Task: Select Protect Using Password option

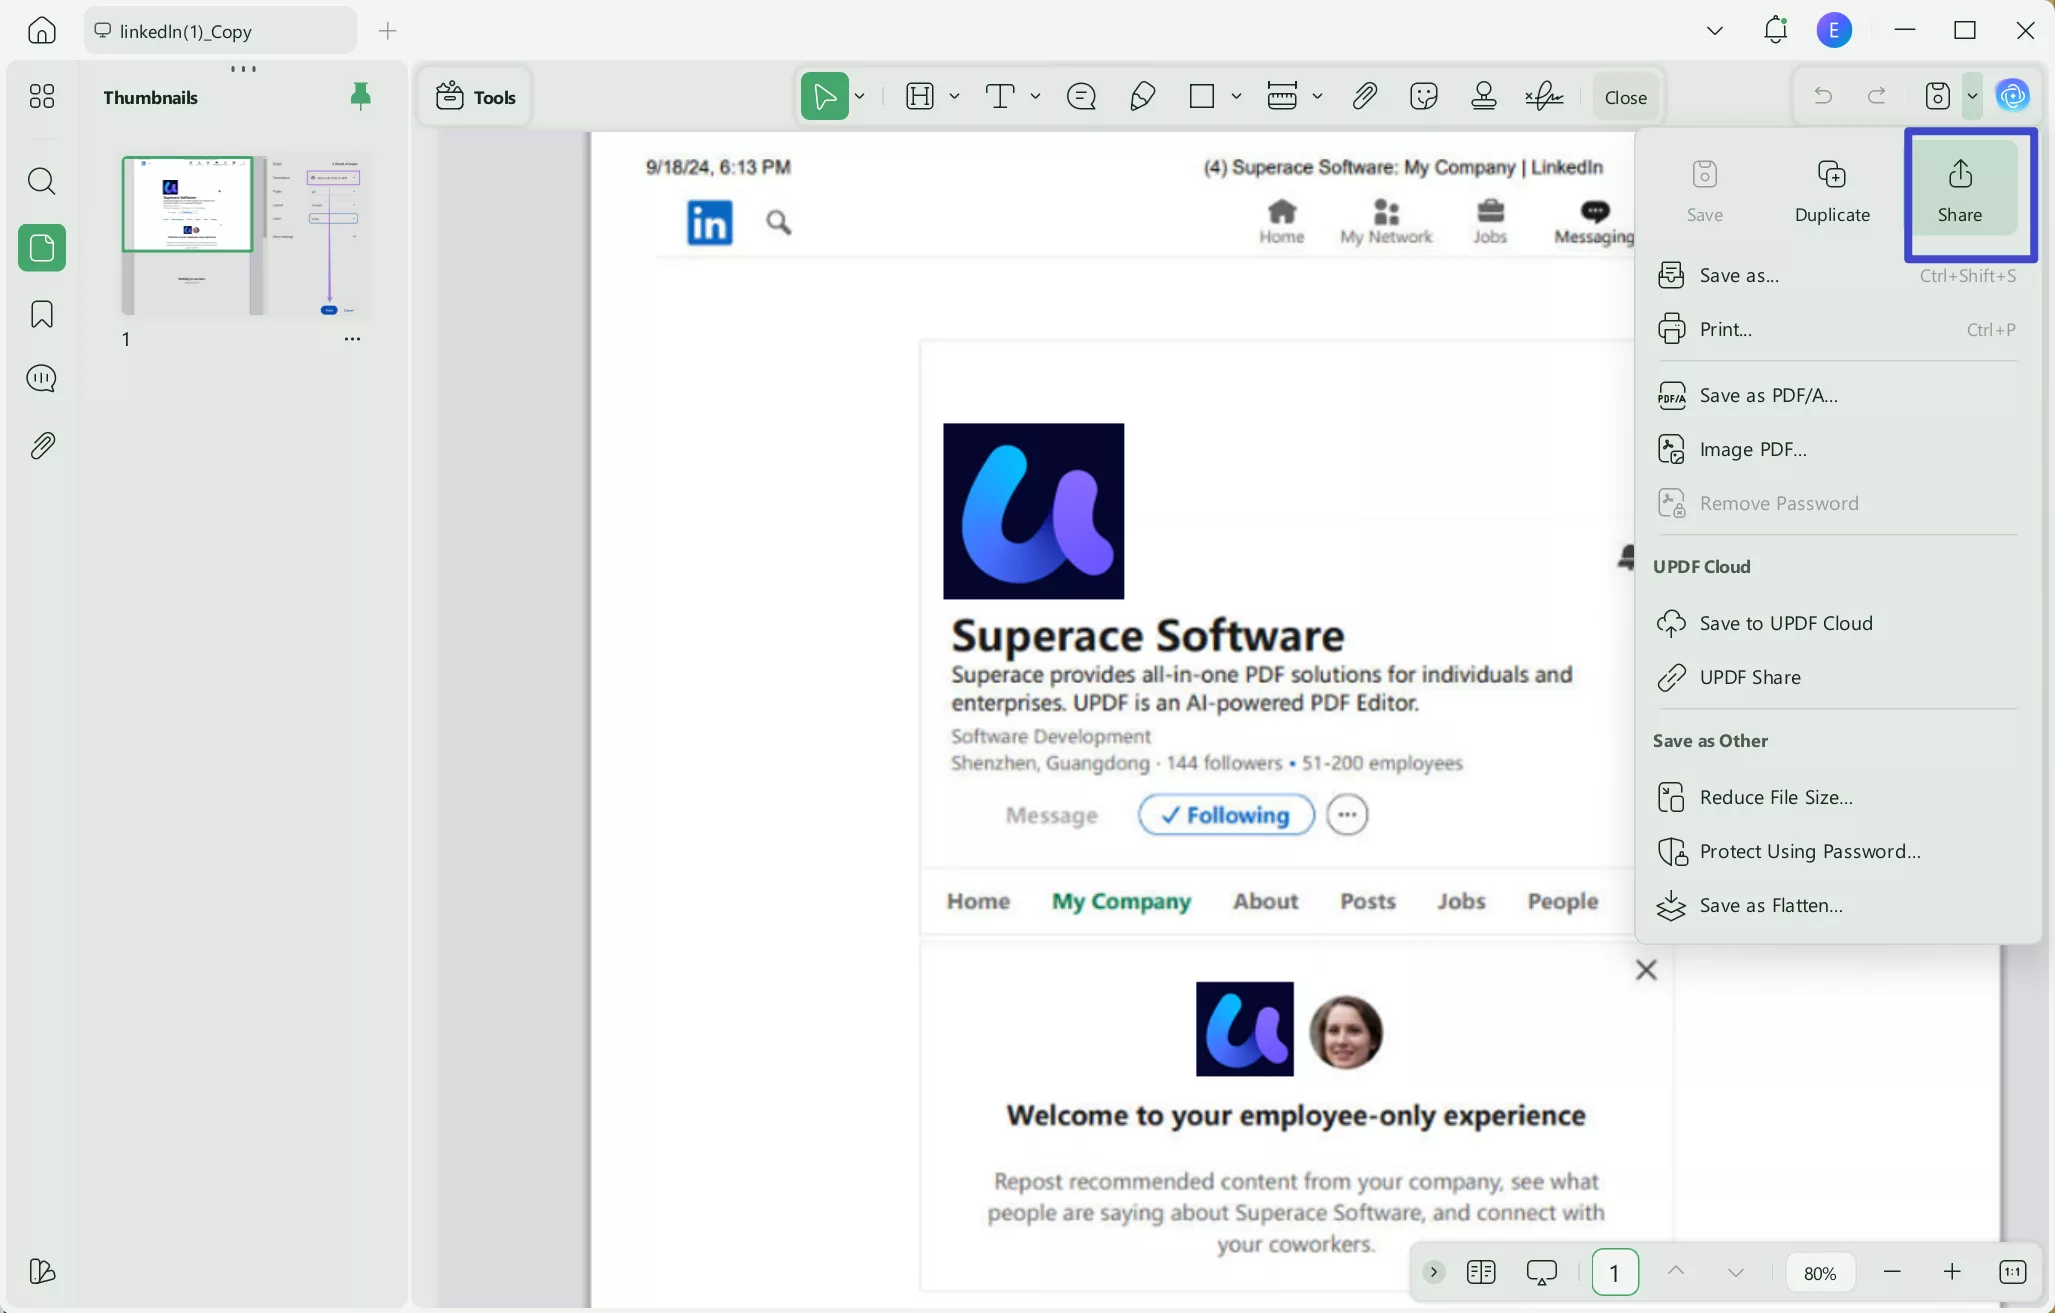Action: point(1809,851)
